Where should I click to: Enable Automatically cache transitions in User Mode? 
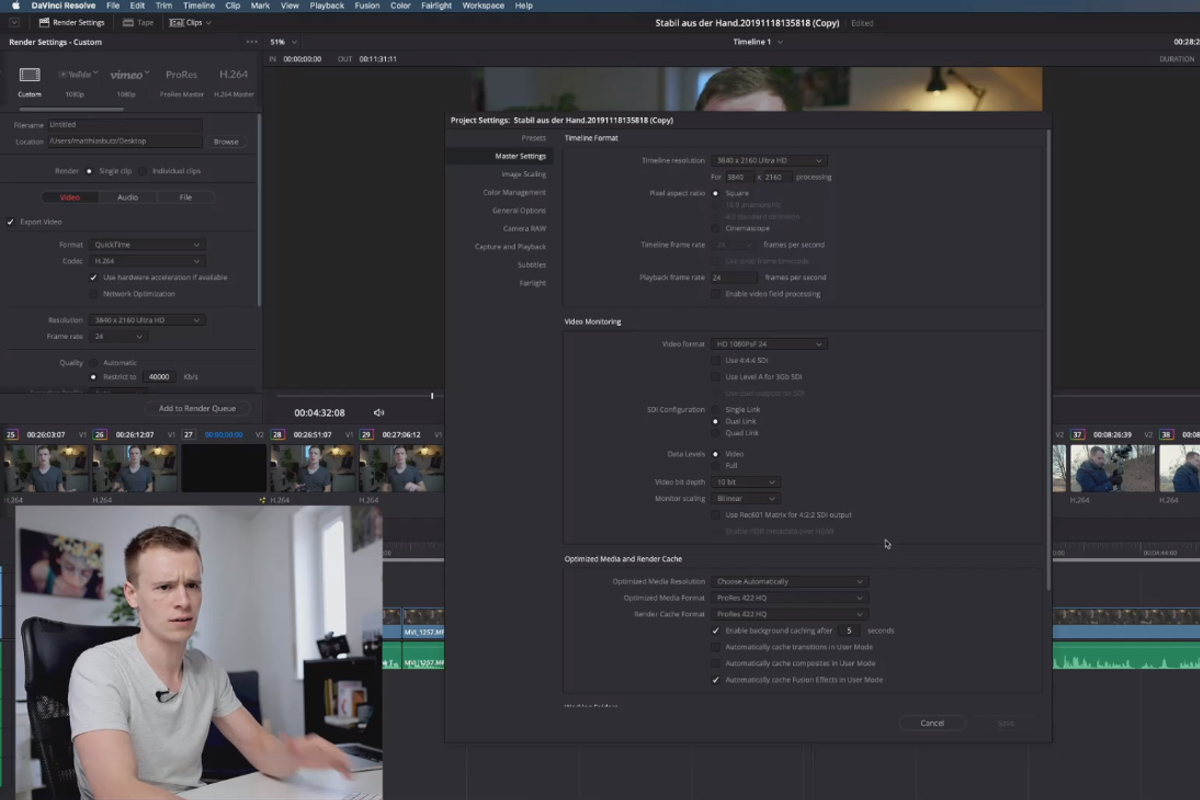[x=715, y=647]
